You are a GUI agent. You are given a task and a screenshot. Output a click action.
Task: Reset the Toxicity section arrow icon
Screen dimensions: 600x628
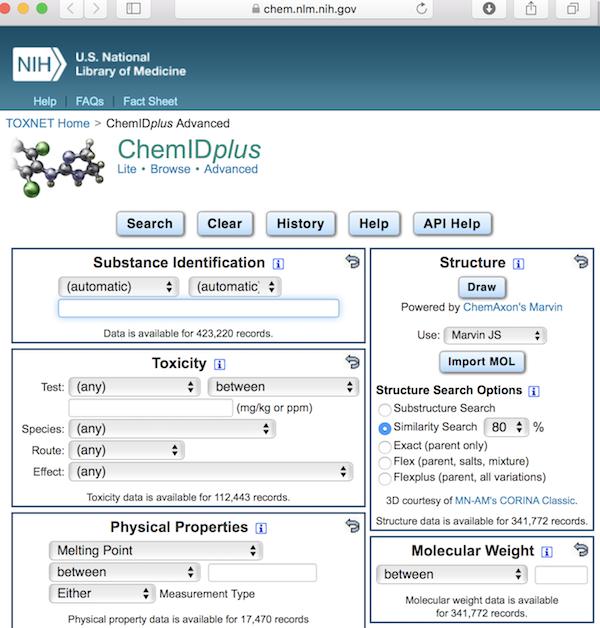click(352, 362)
